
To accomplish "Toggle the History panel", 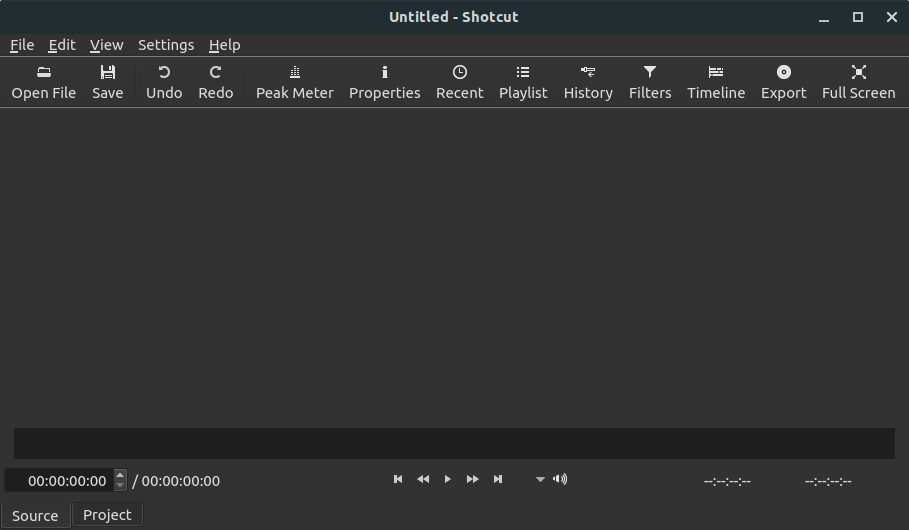I will pyautogui.click(x=588, y=81).
